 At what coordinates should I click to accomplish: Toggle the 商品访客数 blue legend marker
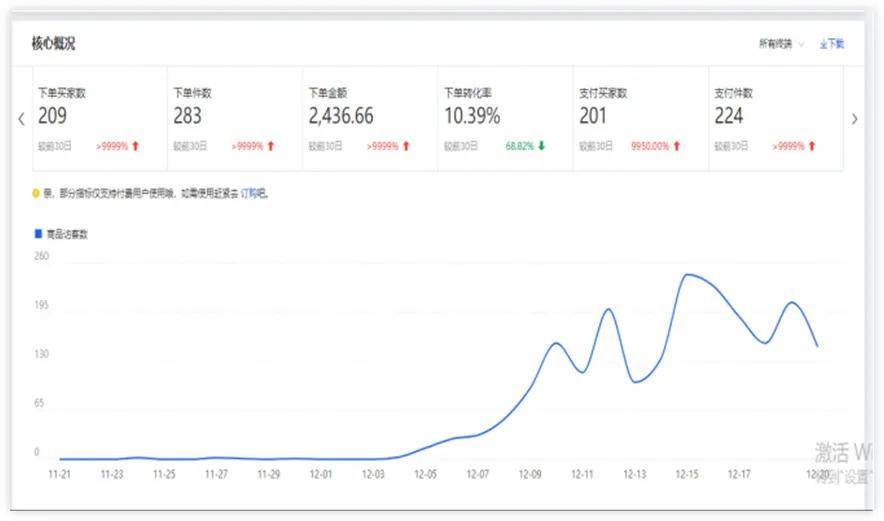point(38,234)
